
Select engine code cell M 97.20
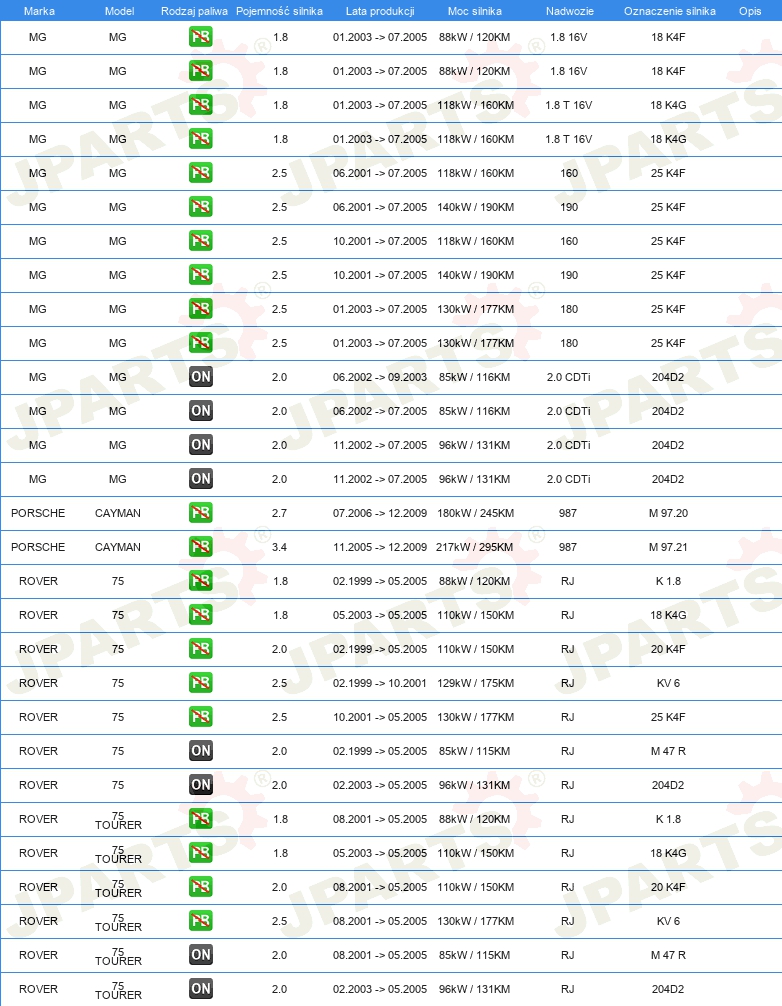click(668, 513)
